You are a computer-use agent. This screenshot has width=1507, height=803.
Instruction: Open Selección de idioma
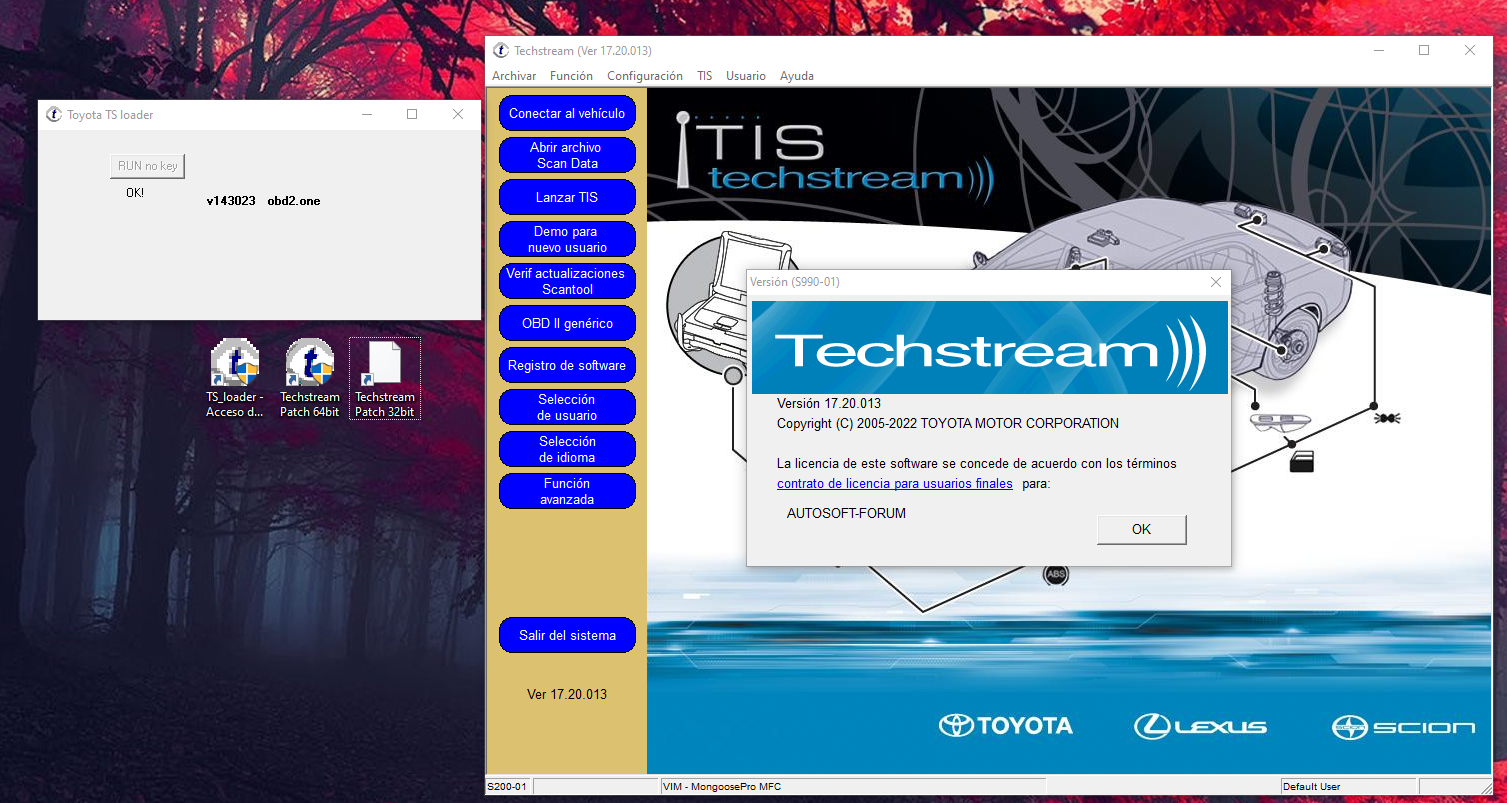[x=567, y=449]
